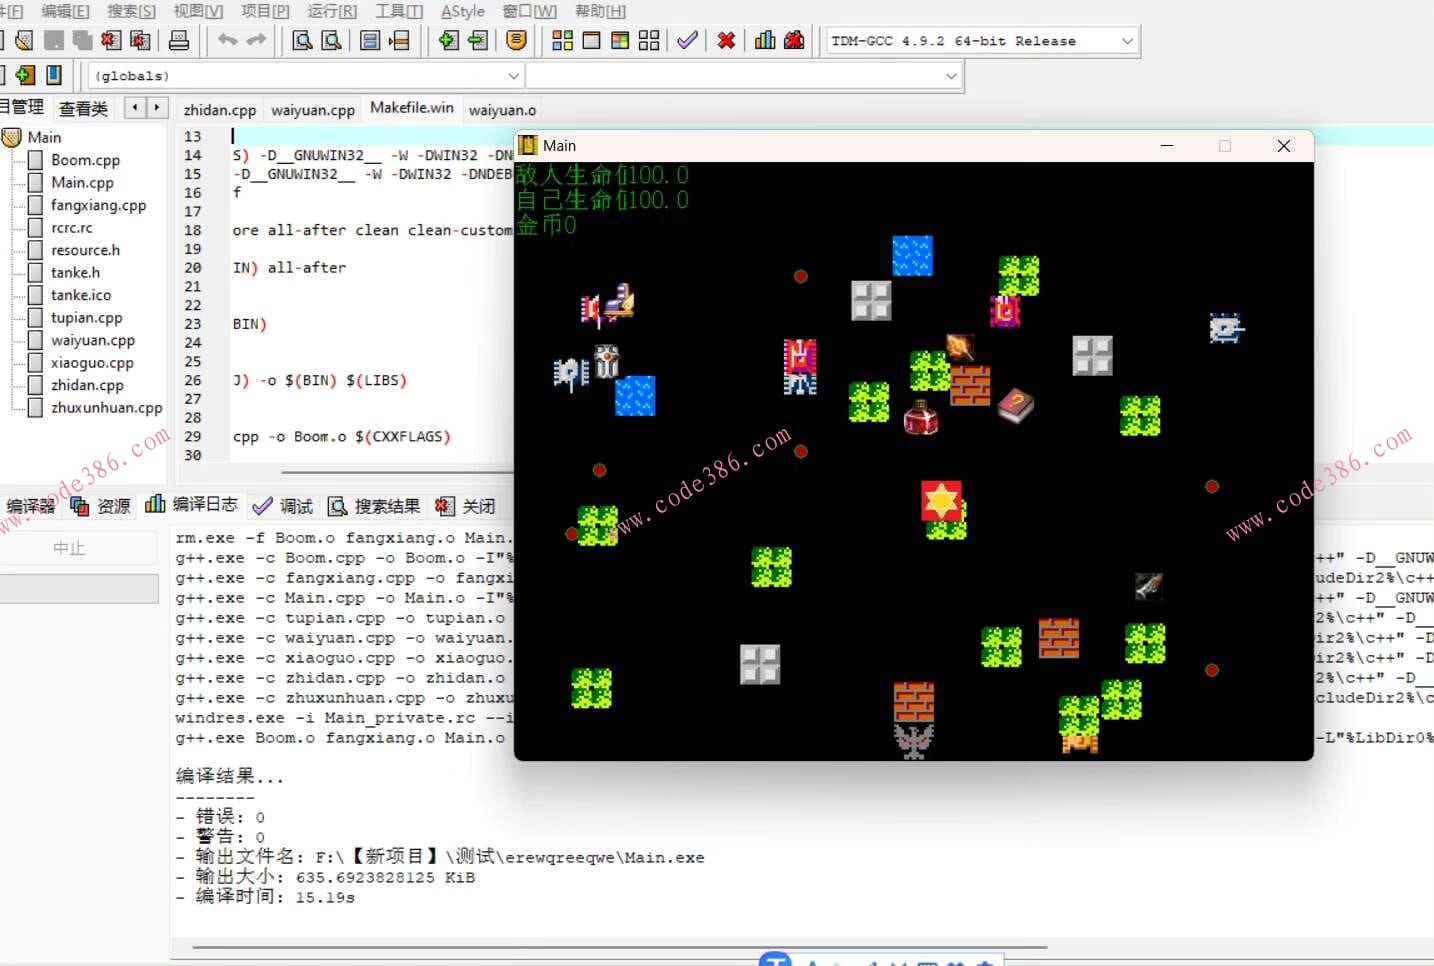Click the Close file toolbar icon
The image size is (1434, 966).
click(111, 40)
